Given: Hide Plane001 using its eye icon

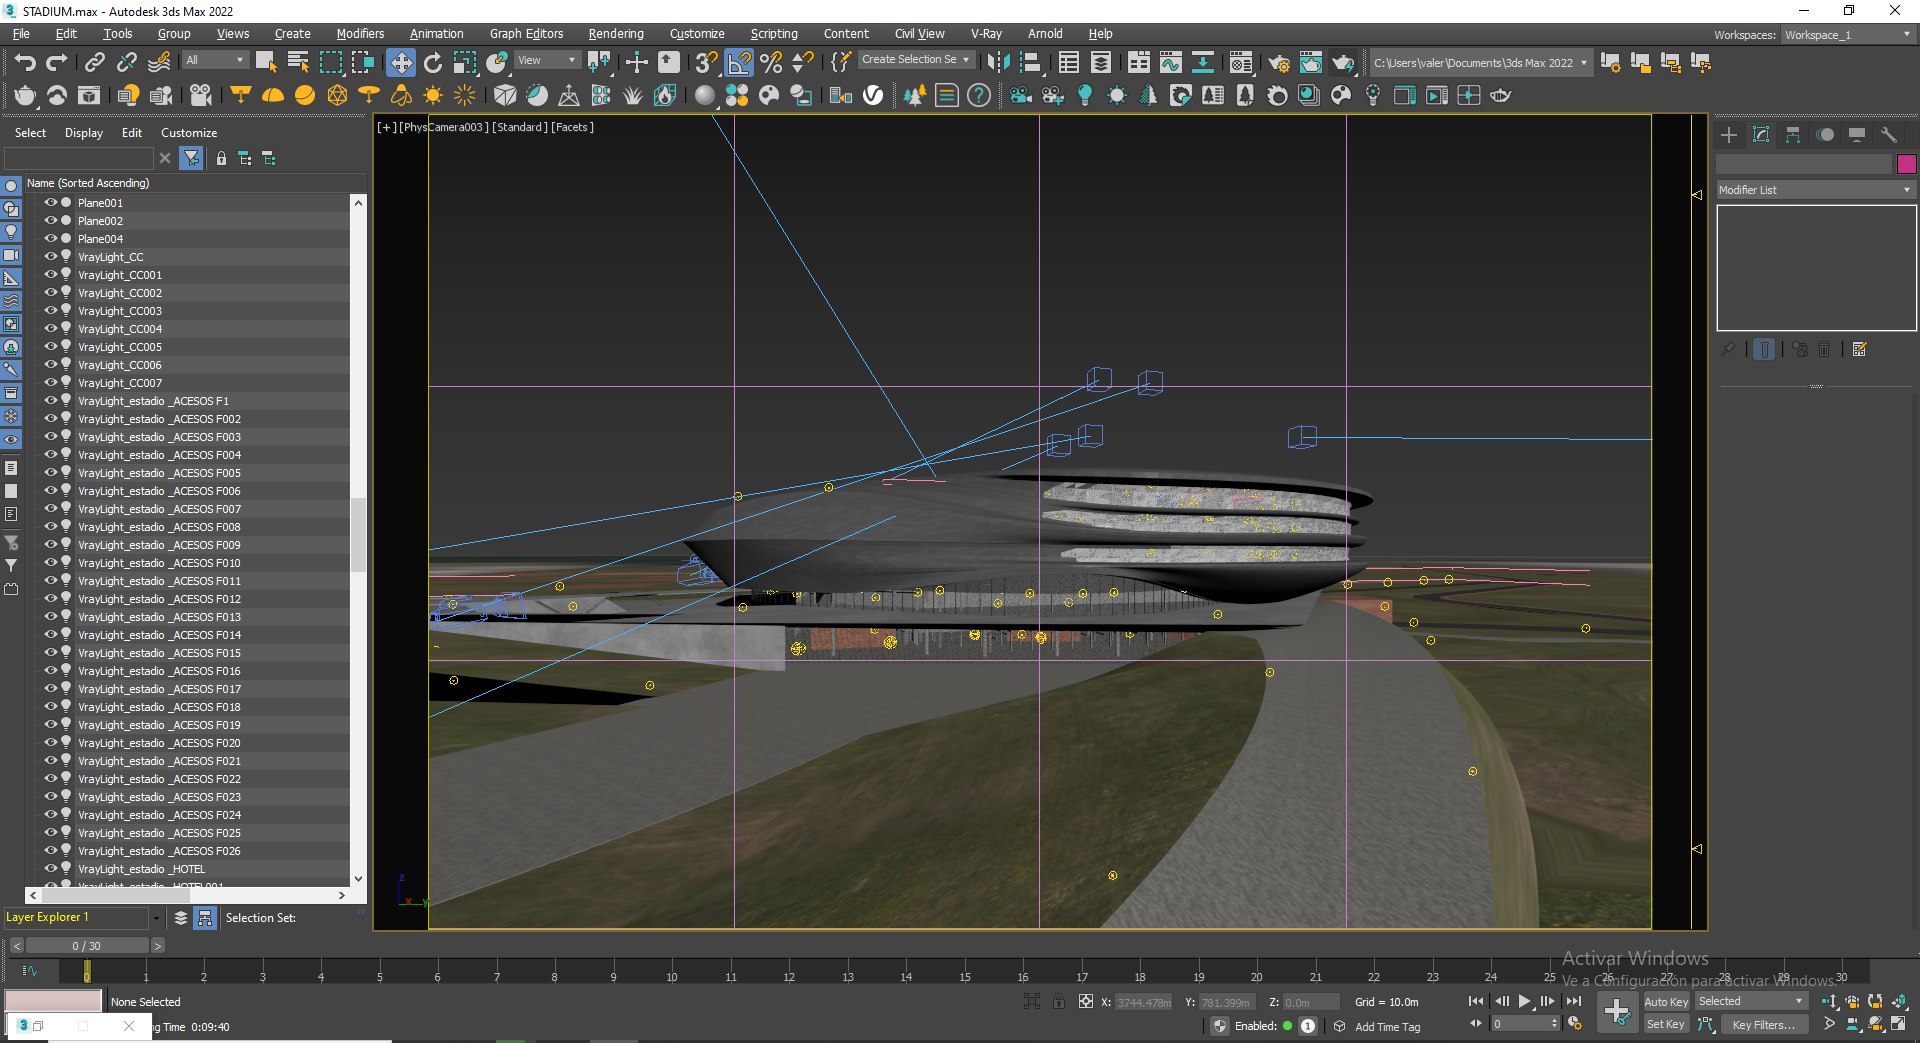Looking at the screenshot, I should (50, 202).
